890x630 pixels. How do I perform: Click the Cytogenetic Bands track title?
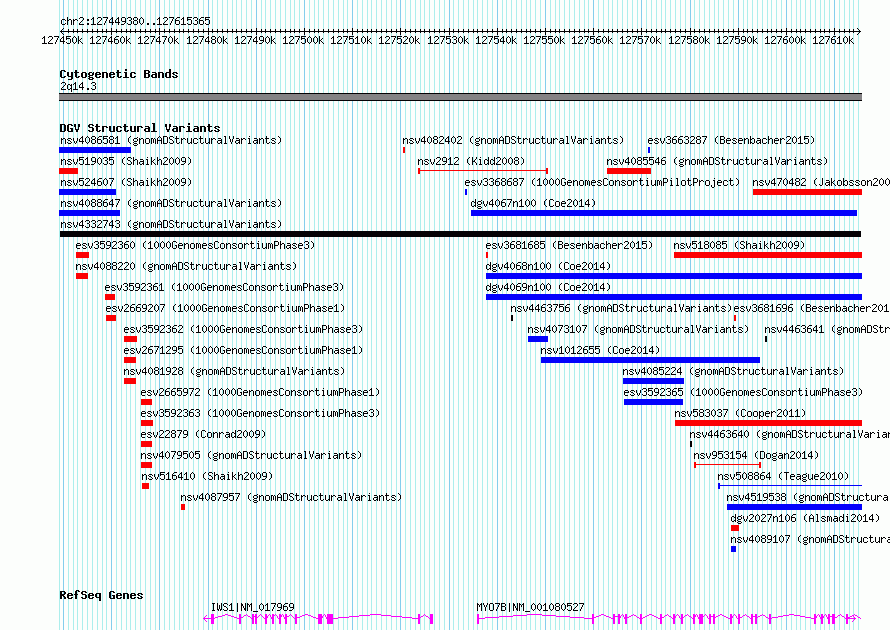[119, 74]
